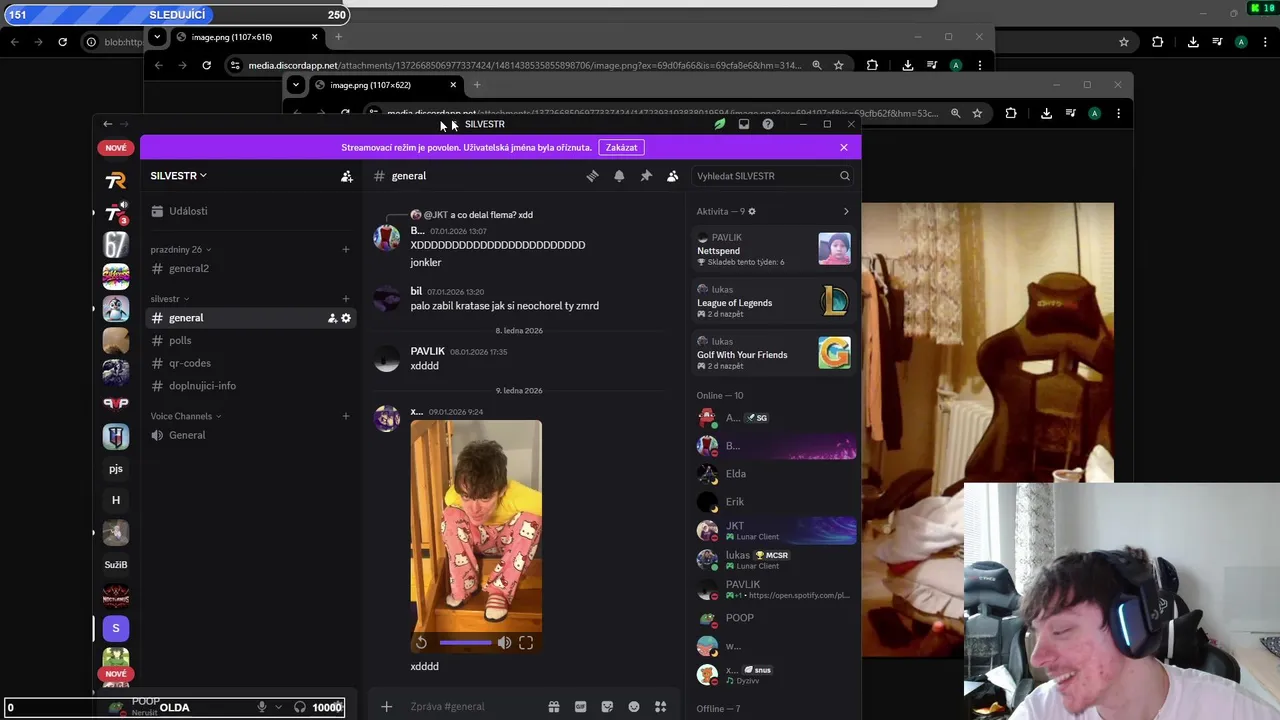This screenshot has height=720, width=1280.
Task: Click Zakázat to disable streamer mode
Action: (621, 147)
